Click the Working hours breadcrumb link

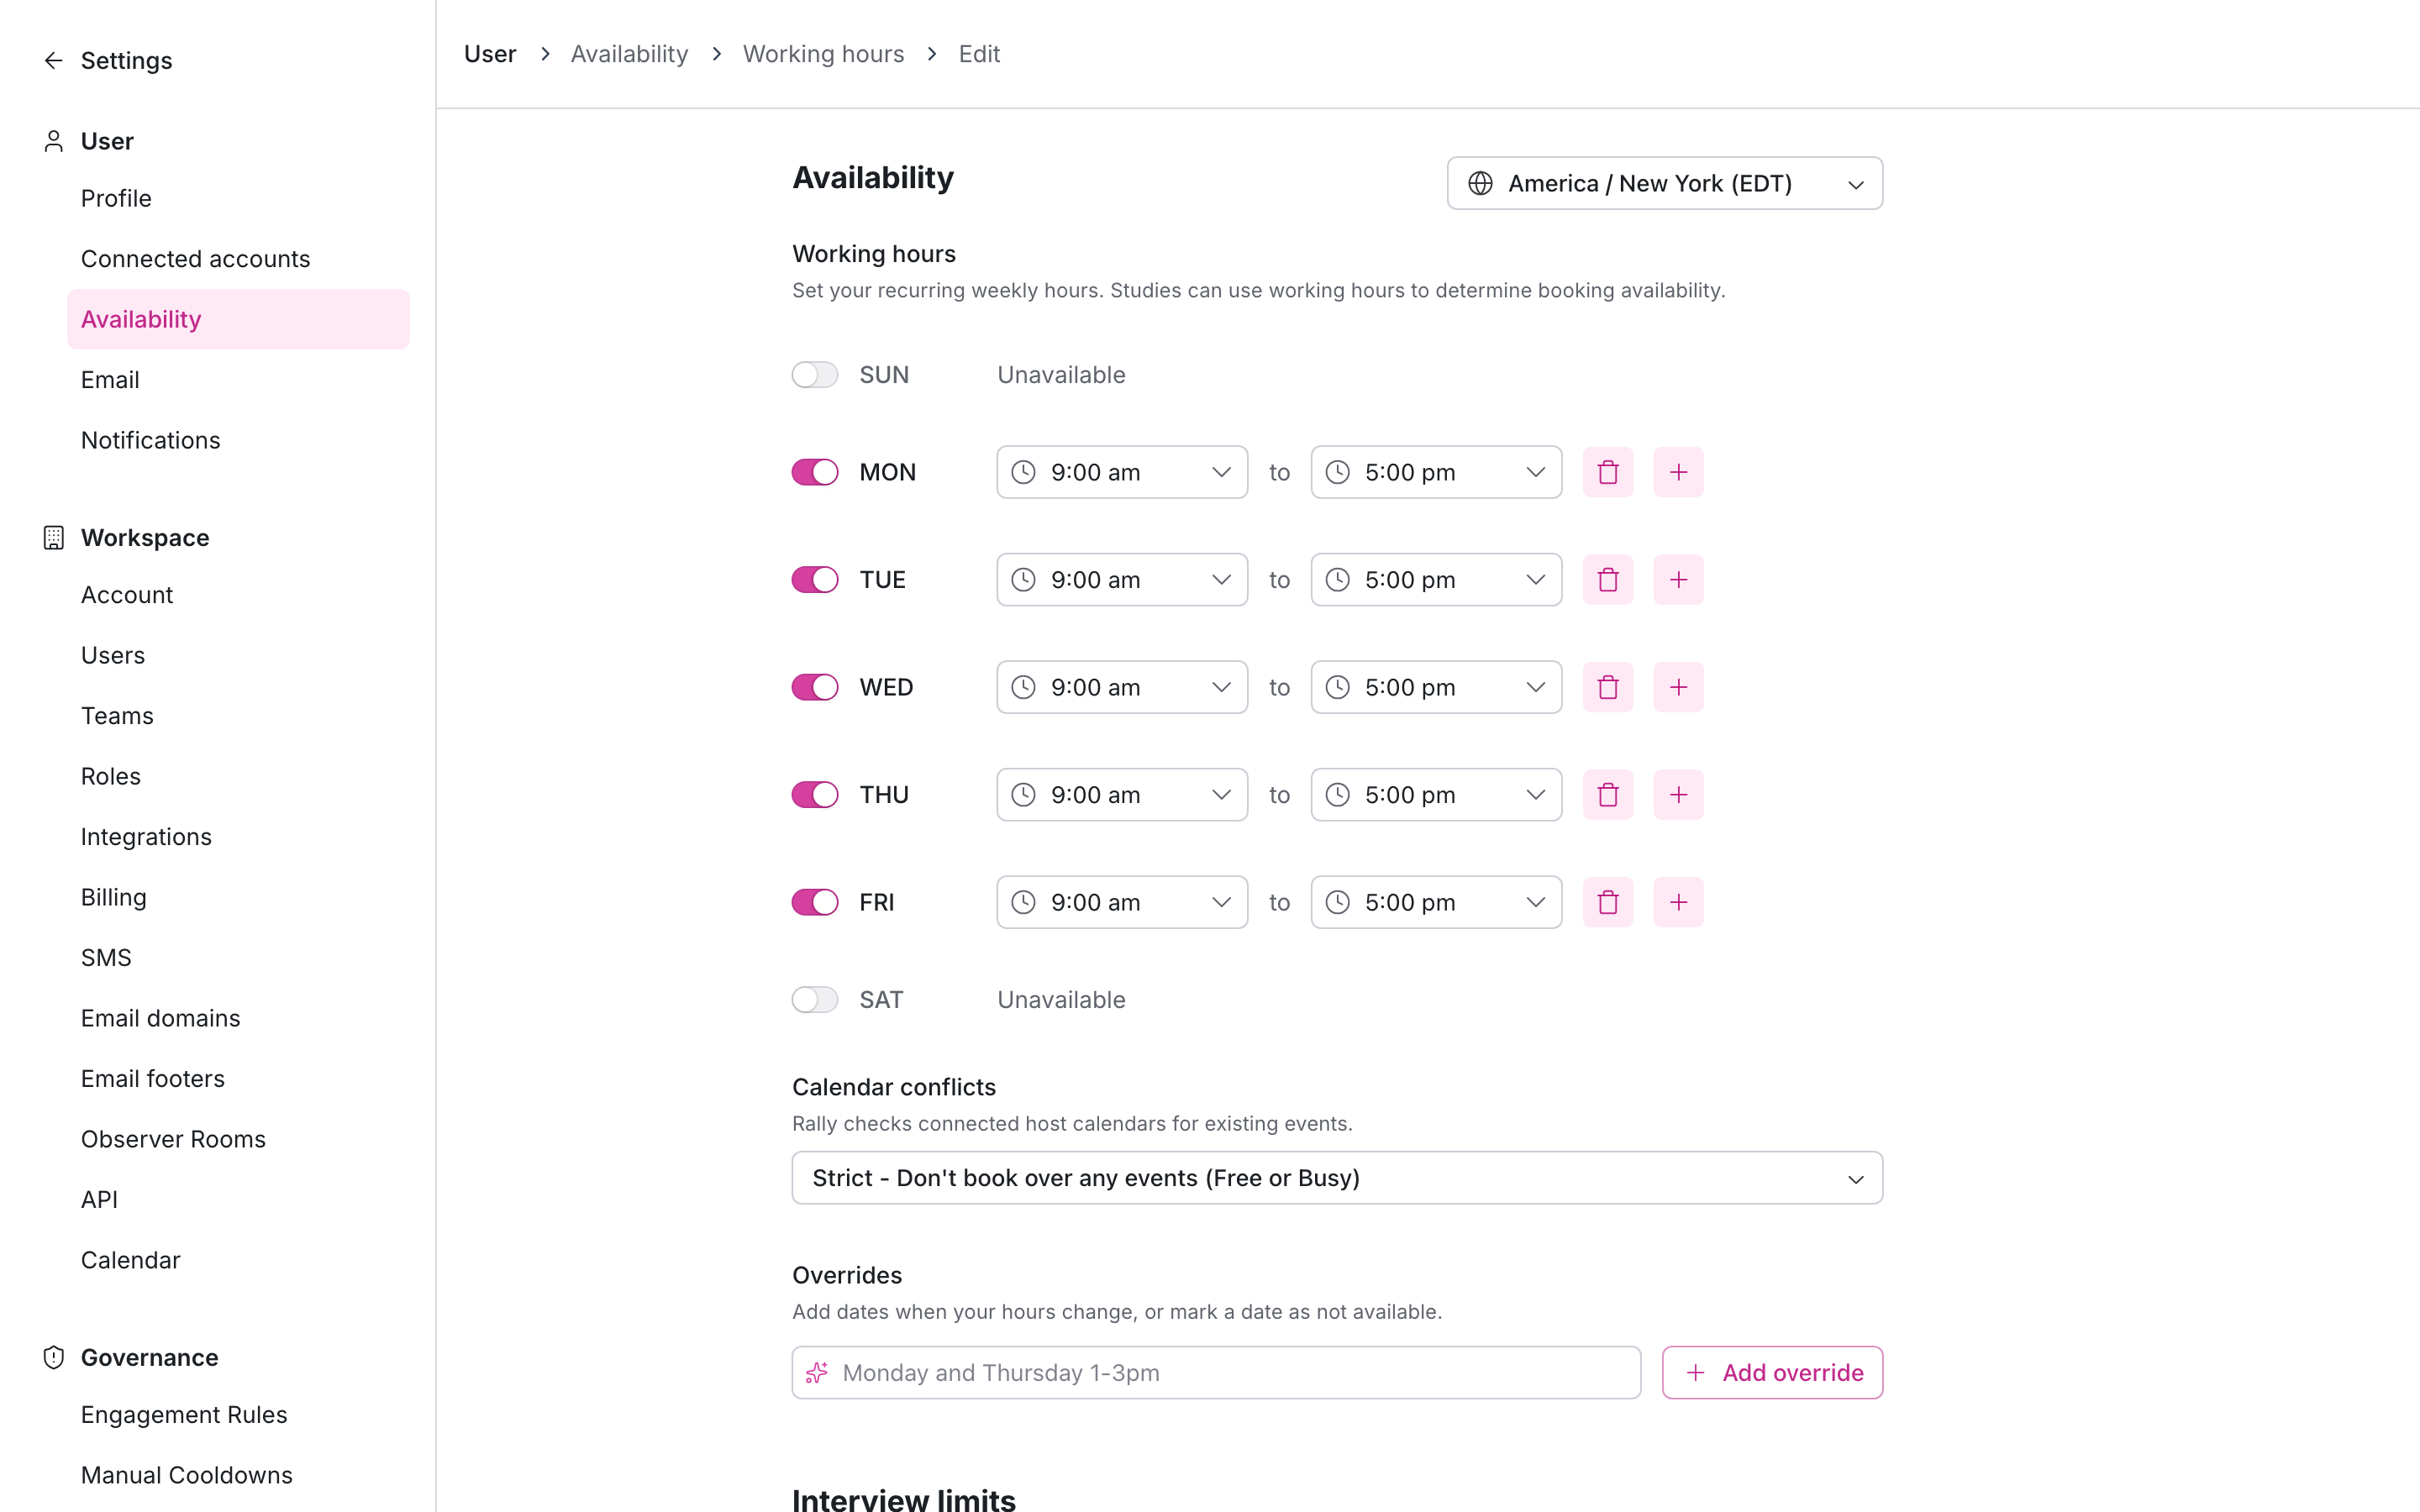(823, 54)
